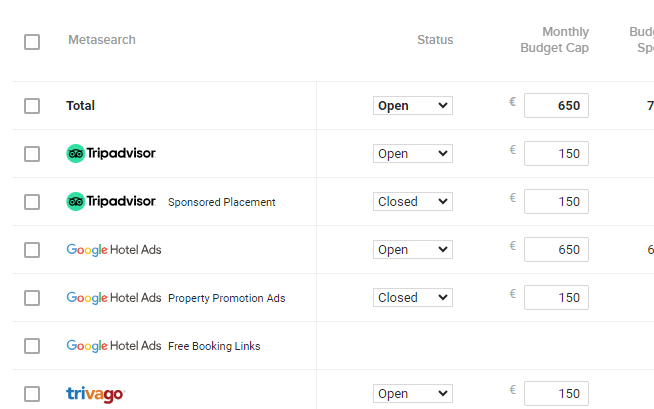Tick the Free Booking Links row checkbox

[32, 346]
